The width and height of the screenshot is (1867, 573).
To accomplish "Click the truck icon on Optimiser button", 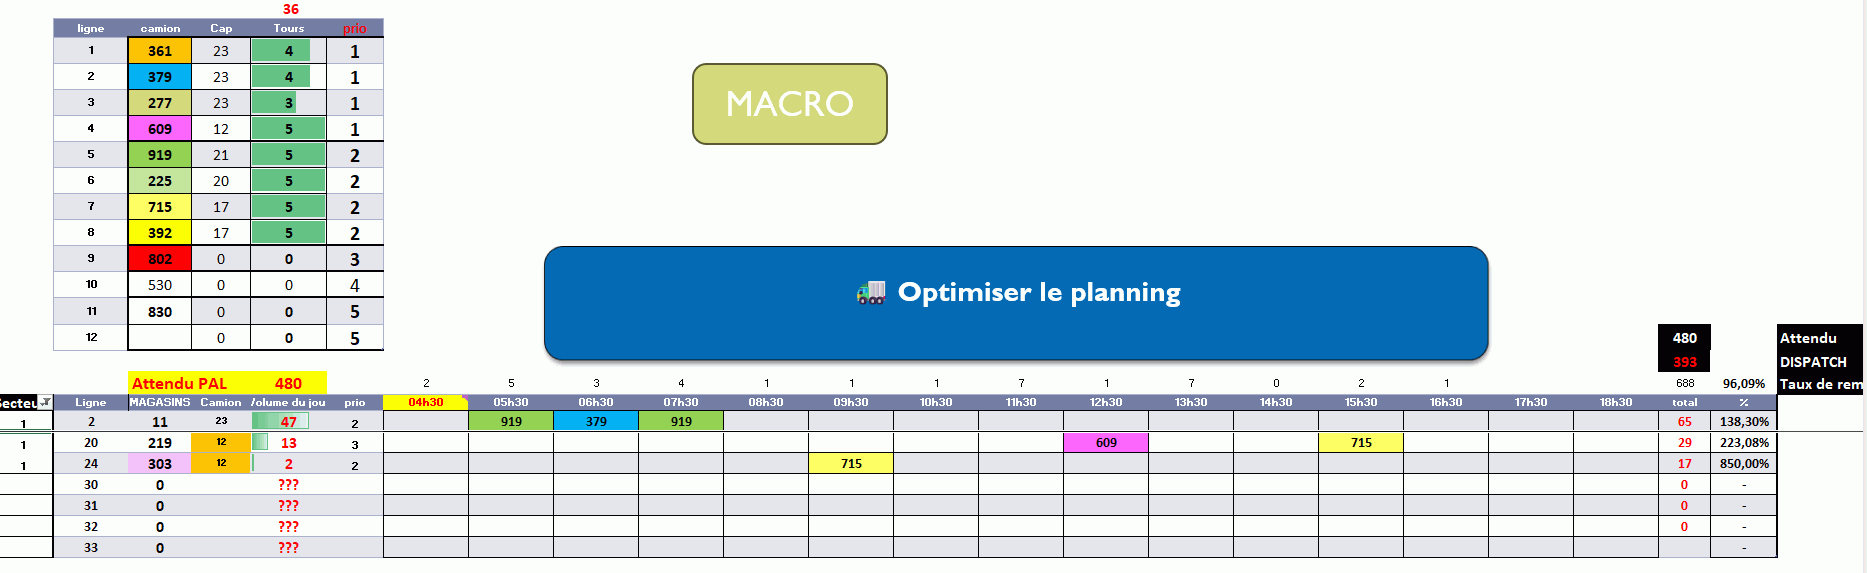I will (x=871, y=292).
